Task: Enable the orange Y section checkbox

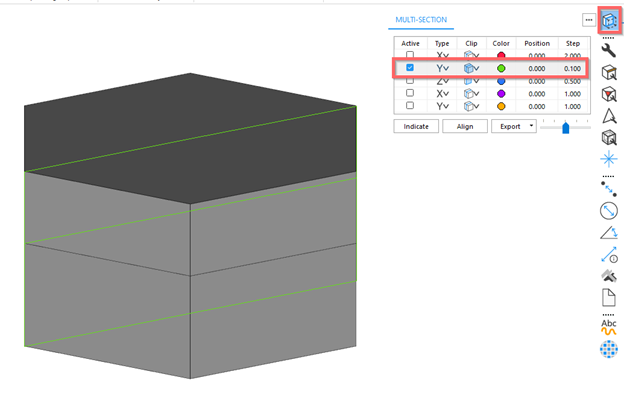Action: [x=410, y=105]
